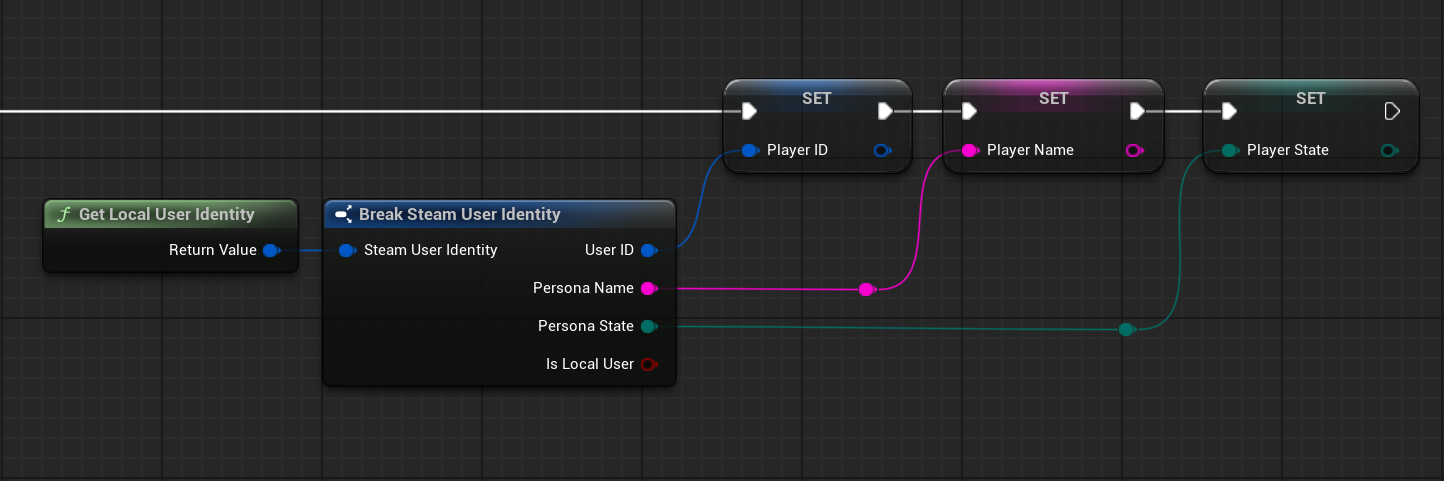Click the Is Local User output pin
Image resolution: width=1444 pixels, height=481 pixels.
point(648,364)
